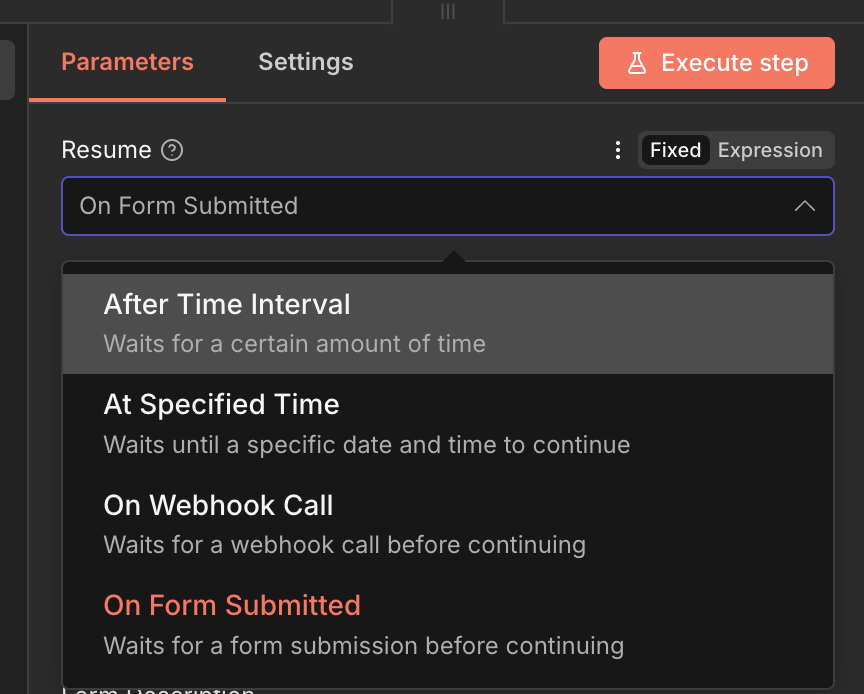
Task: Switch to the Parameters tab
Action: [127, 62]
